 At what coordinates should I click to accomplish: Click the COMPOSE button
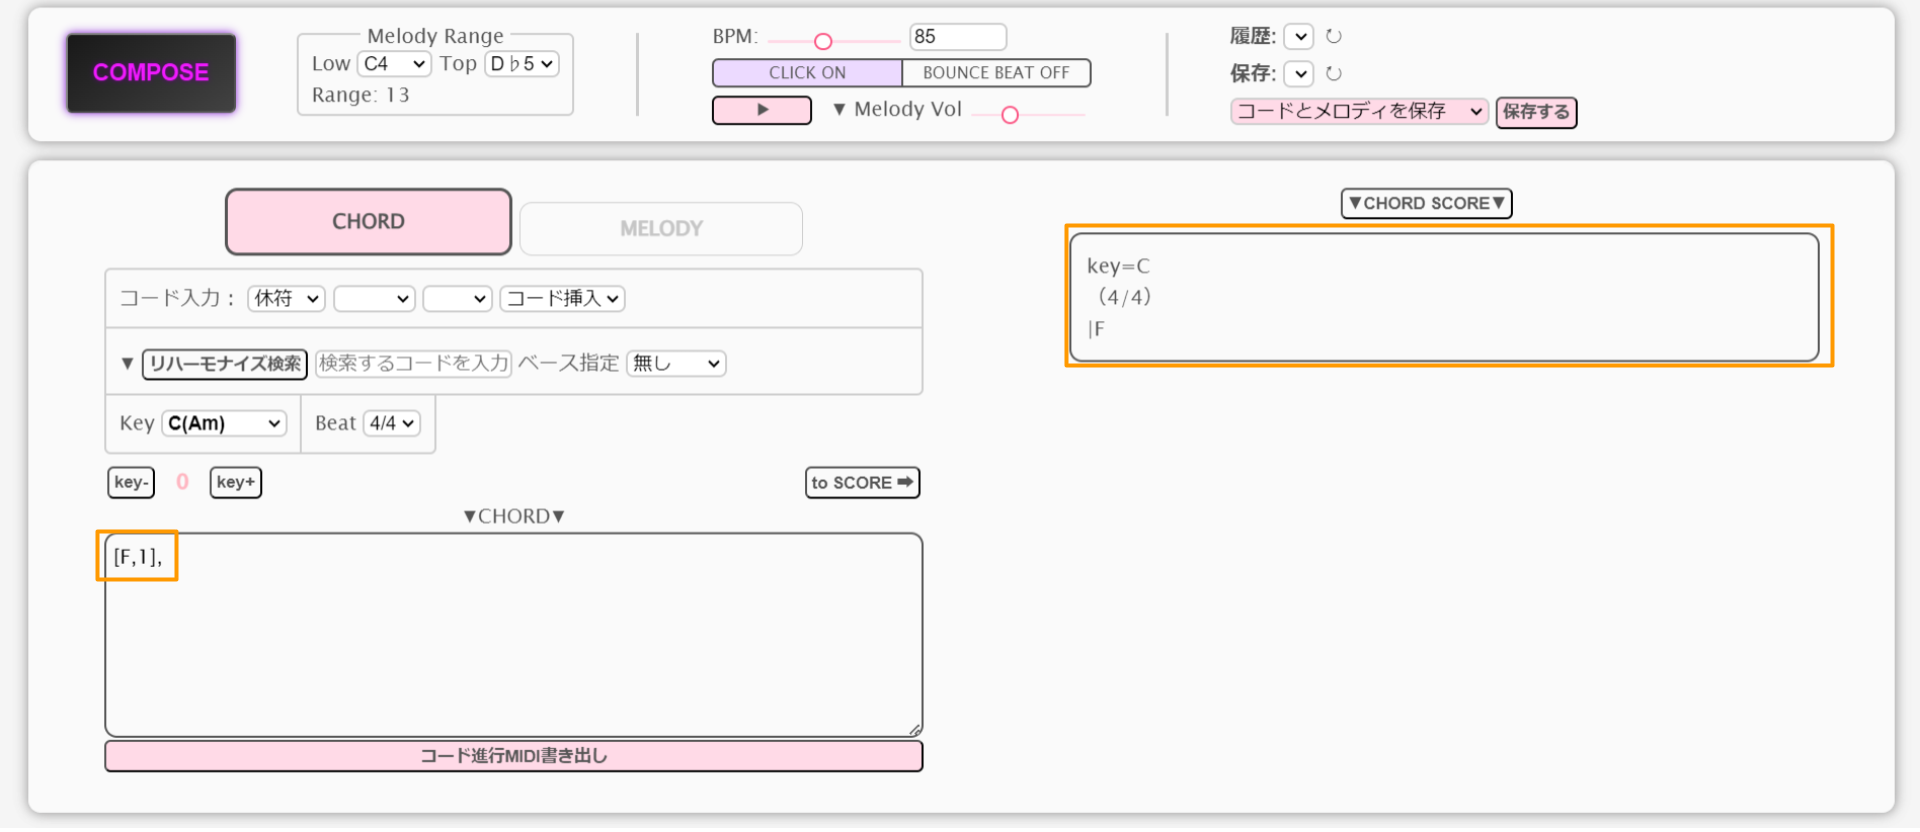151,73
